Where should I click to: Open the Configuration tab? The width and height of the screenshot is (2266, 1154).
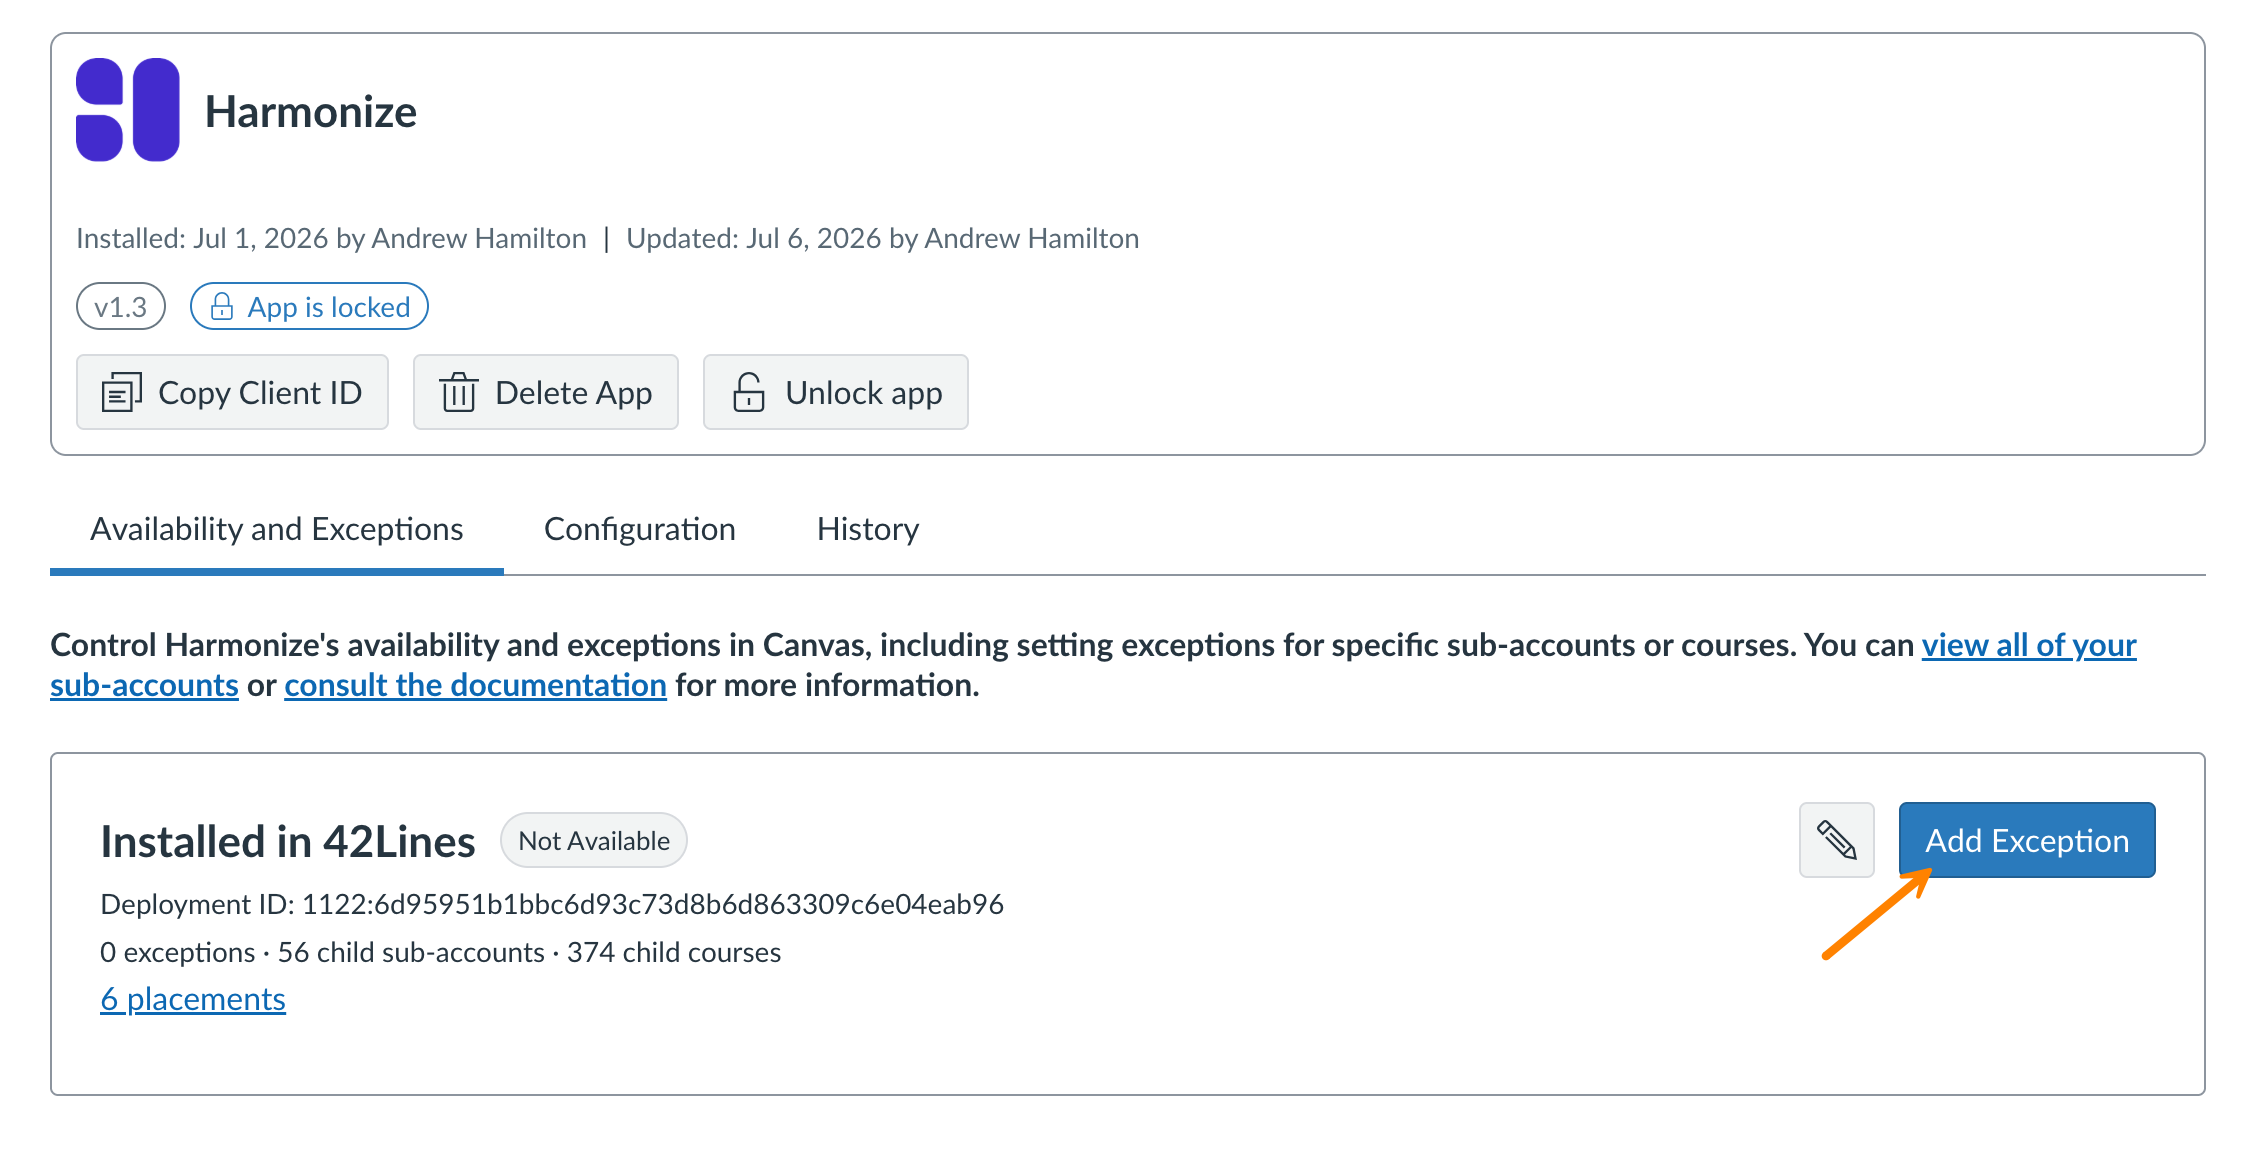(x=640, y=529)
